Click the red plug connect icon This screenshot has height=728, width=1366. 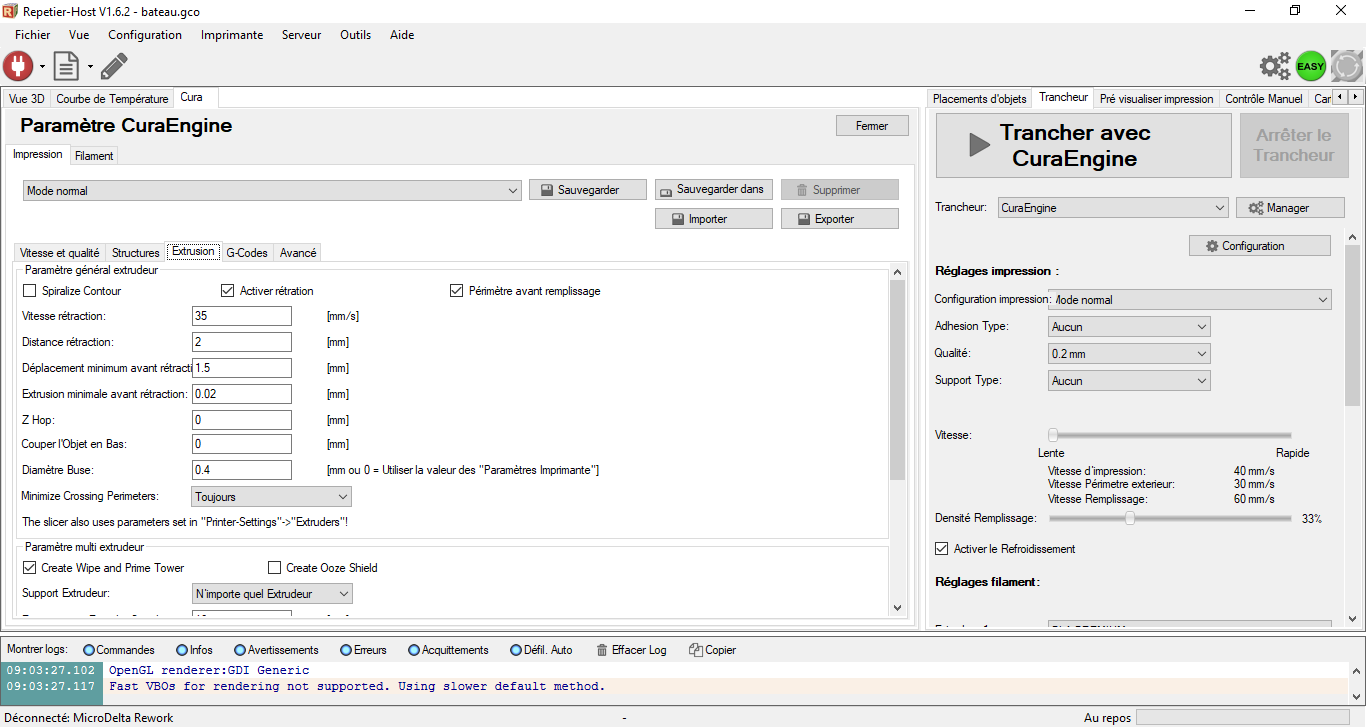pyautogui.click(x=18, y=66)
